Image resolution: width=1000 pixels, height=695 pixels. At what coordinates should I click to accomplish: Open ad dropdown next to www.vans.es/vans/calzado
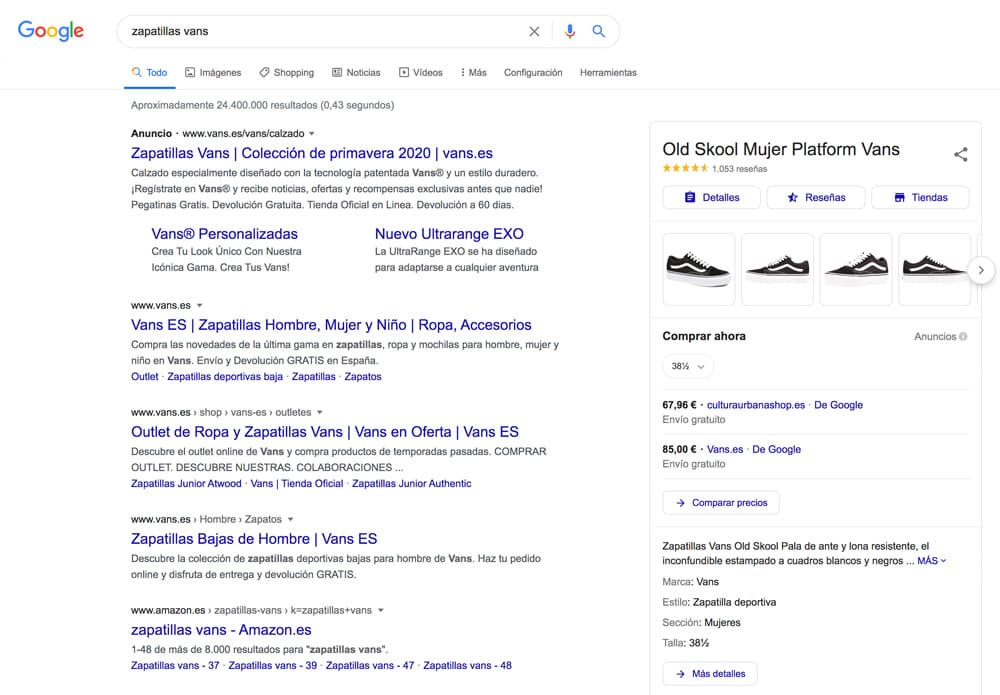tap(312, 134)
